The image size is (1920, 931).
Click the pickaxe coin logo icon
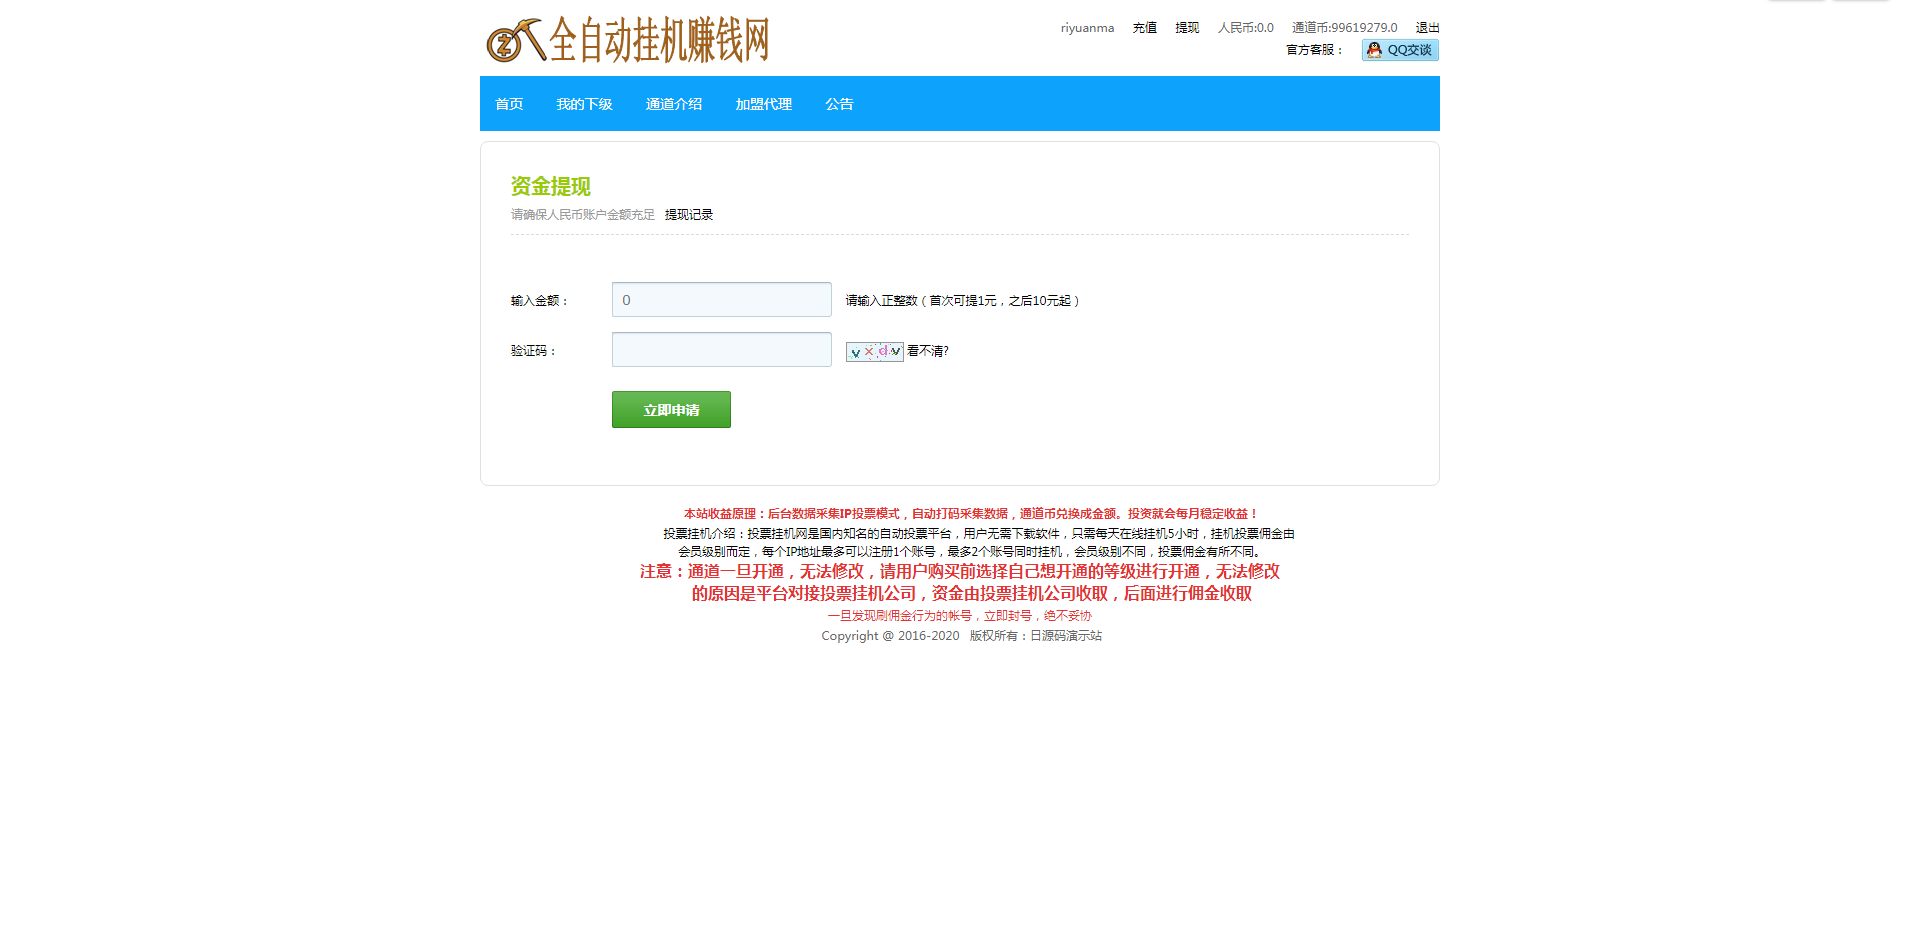pos(514,41)
